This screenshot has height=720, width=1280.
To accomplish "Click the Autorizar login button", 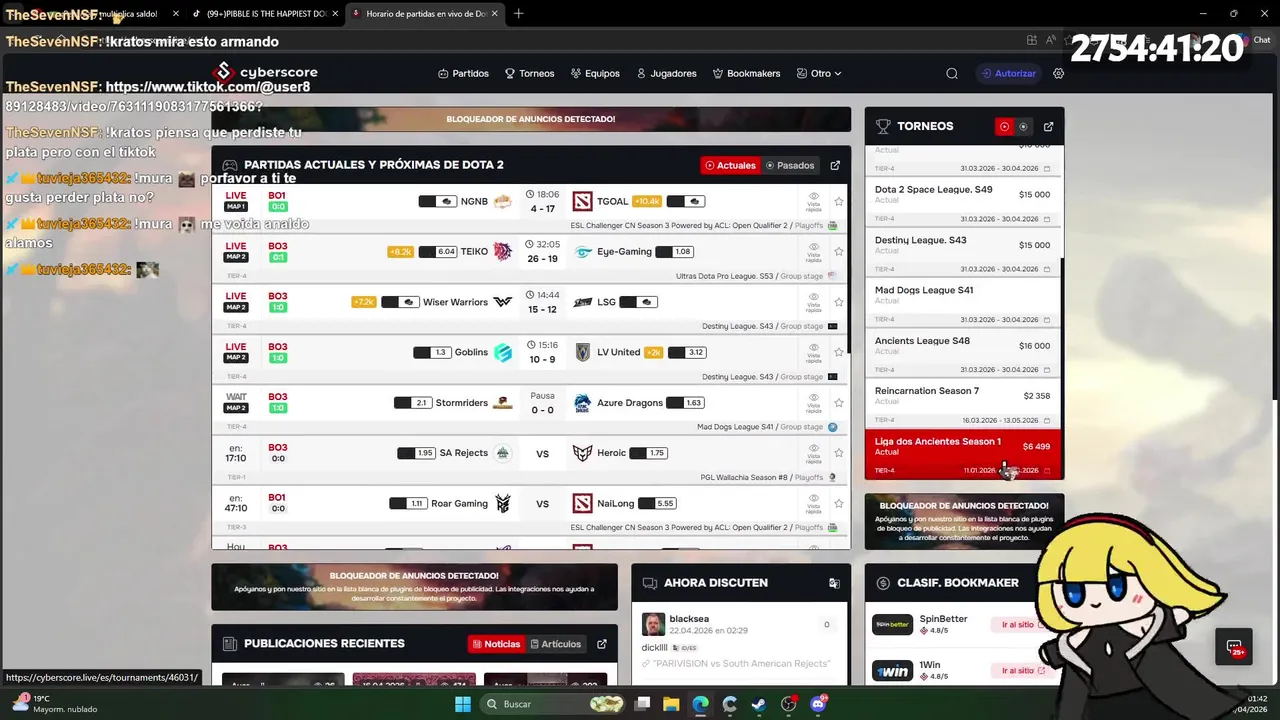I will [1009, 73].
